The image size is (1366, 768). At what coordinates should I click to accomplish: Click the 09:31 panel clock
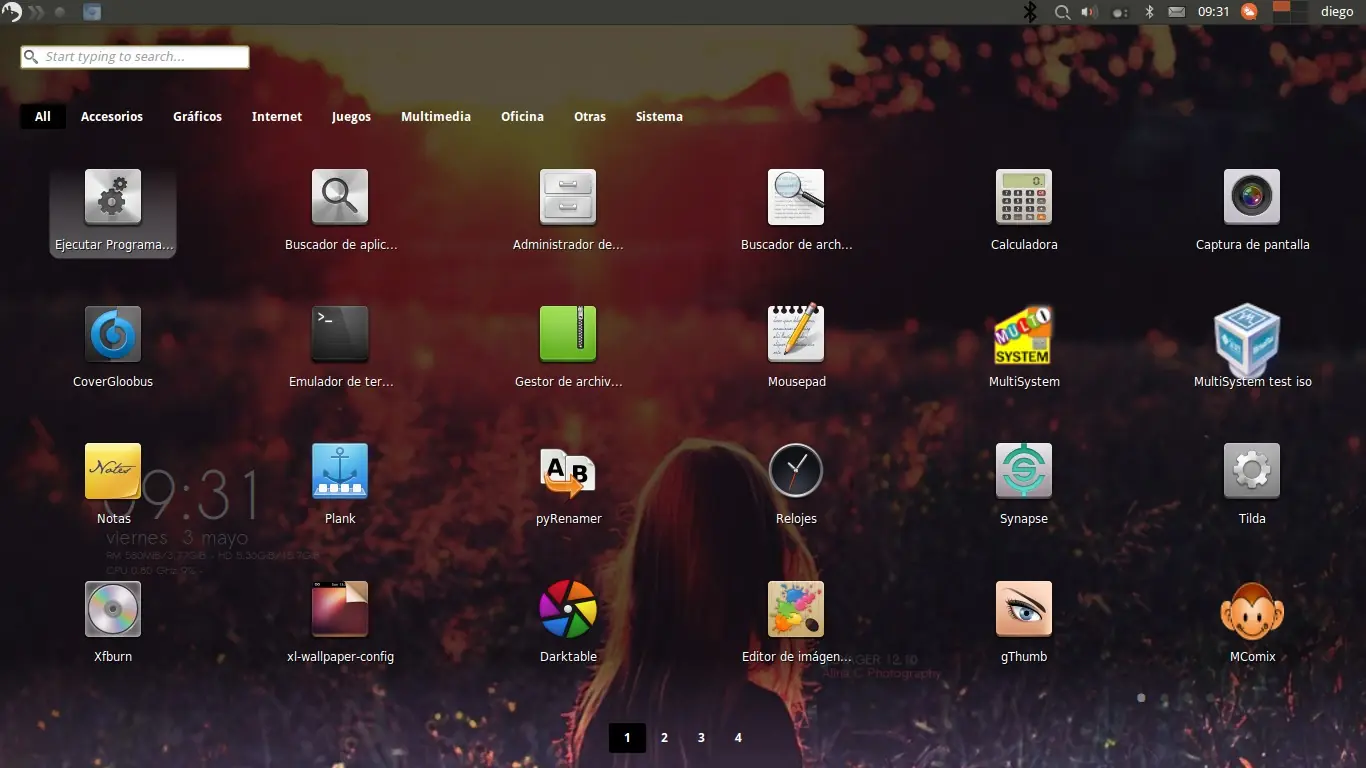pos(1213,12)
